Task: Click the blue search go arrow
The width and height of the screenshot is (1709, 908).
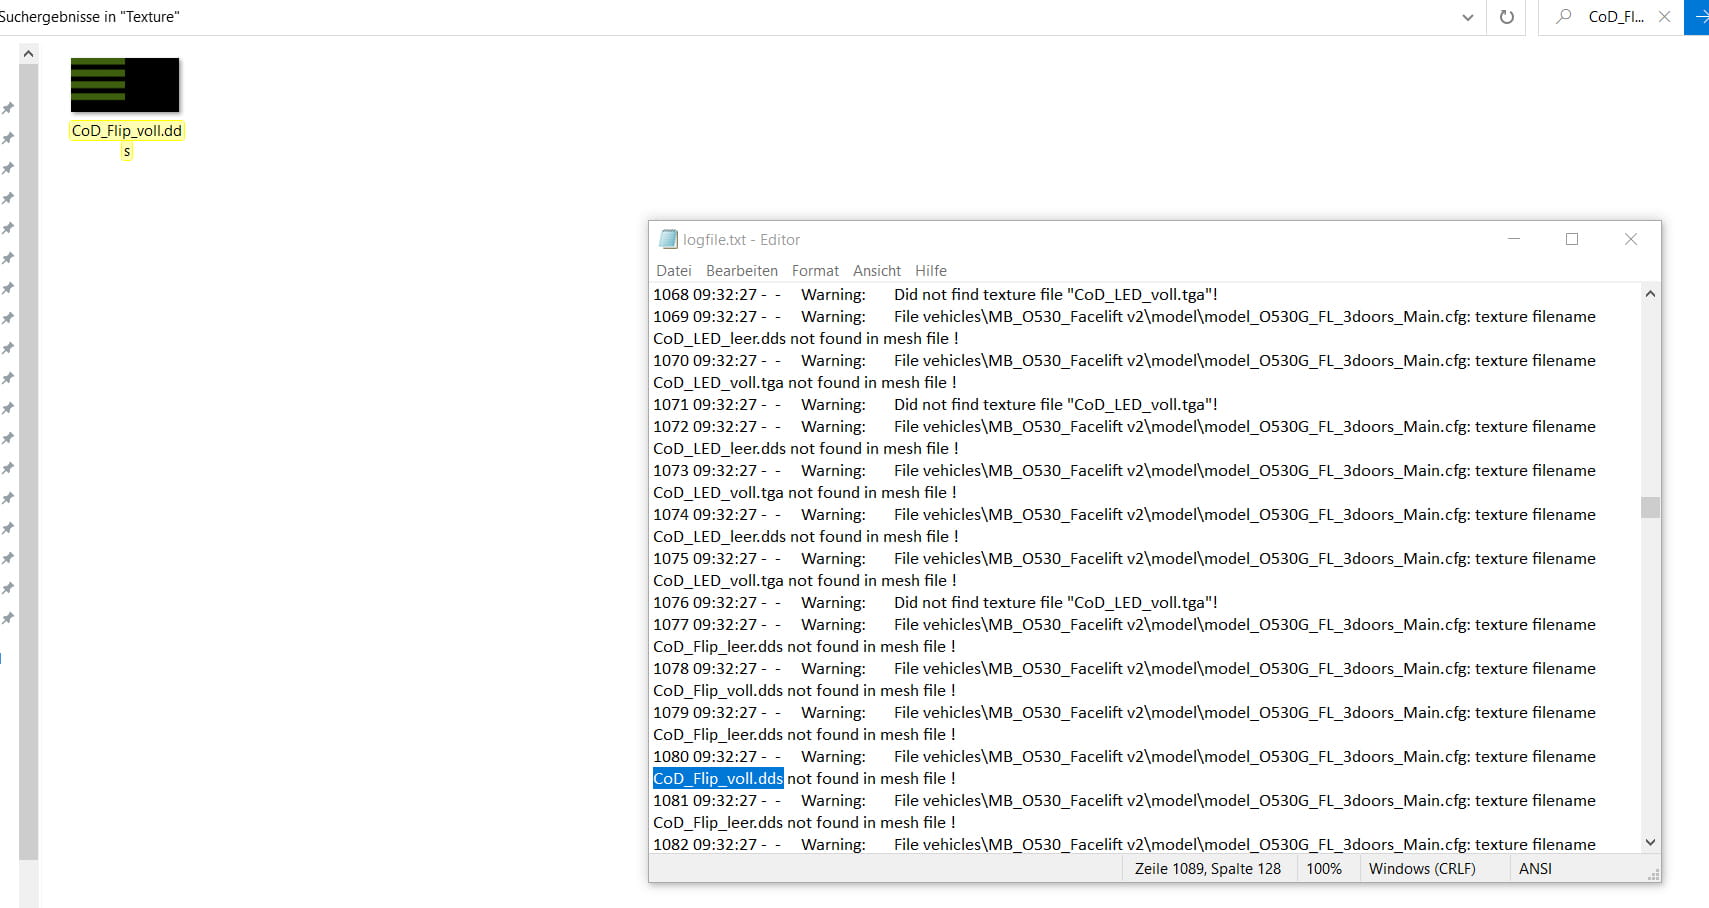Action: coord(1698,17)
